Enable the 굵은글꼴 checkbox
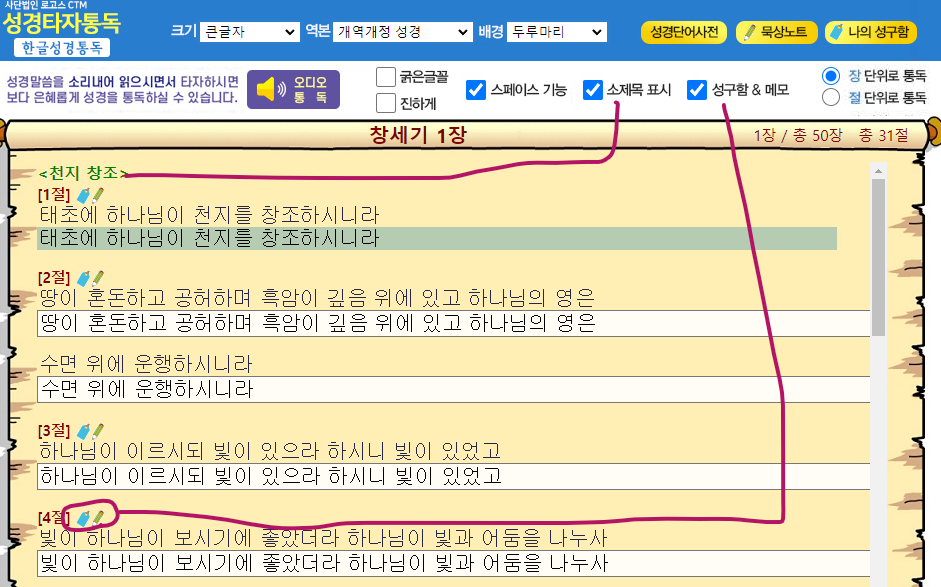The height and width of the screenshot is (587, 941). pyautogui.click(x=385, y=77)
